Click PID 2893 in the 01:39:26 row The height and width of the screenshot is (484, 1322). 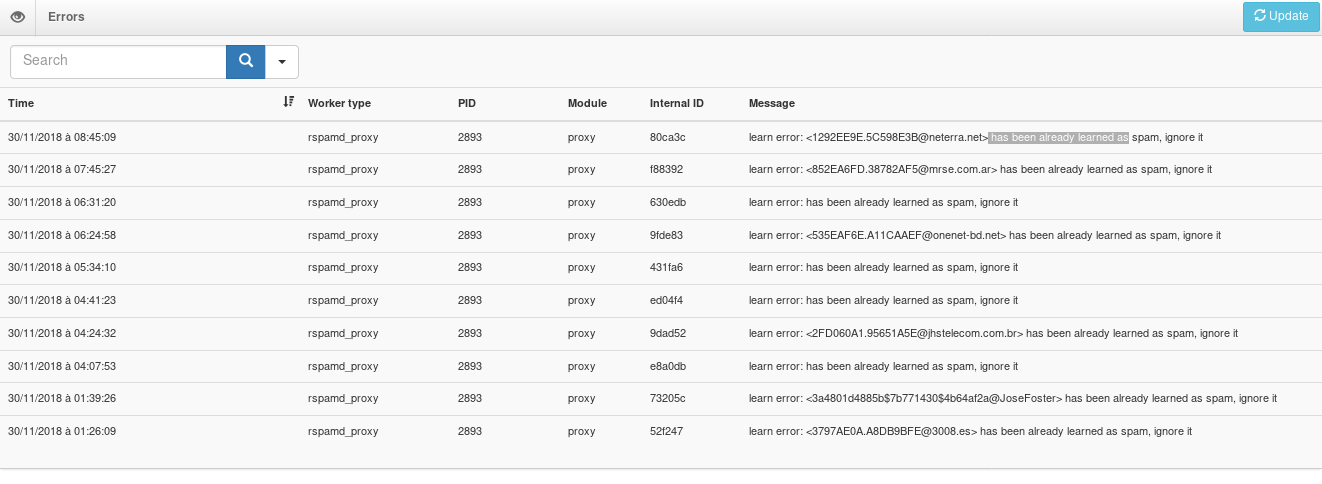click(470, 399)
